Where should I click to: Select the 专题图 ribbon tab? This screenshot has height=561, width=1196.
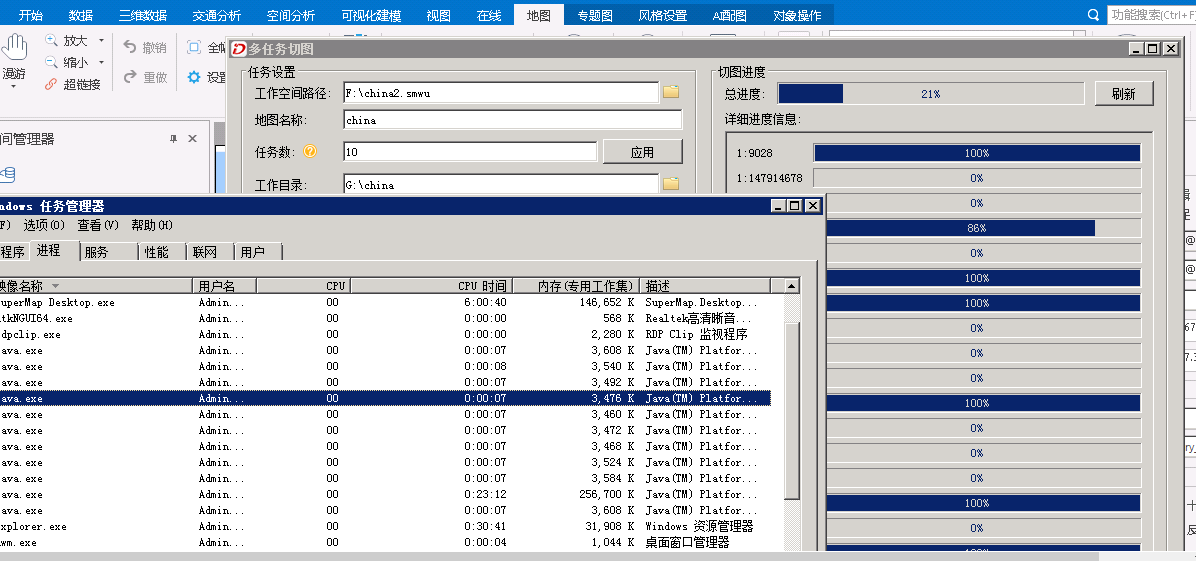(595, 15)
